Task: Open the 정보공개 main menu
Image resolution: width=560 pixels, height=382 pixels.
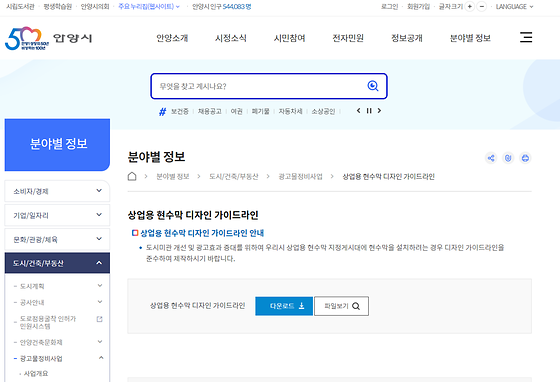Action: click(407, 38)
